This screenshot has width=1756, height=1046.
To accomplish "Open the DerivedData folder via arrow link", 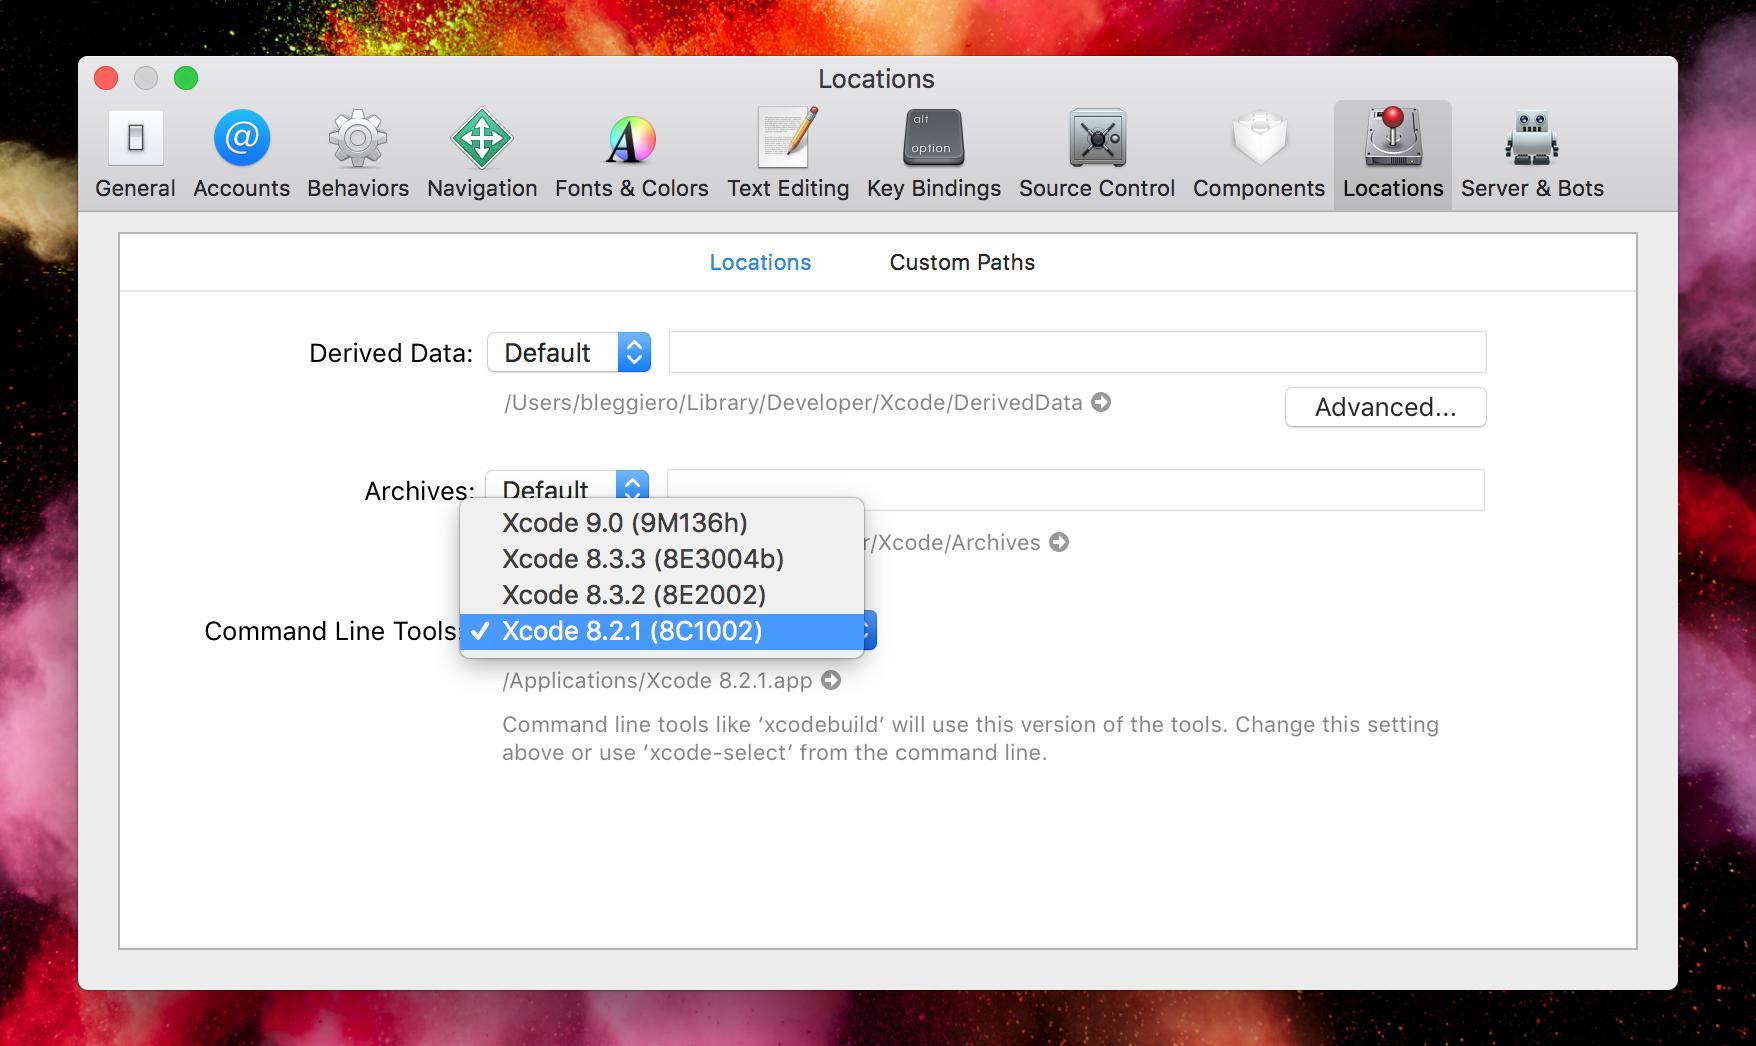I will pos(1101,403).
